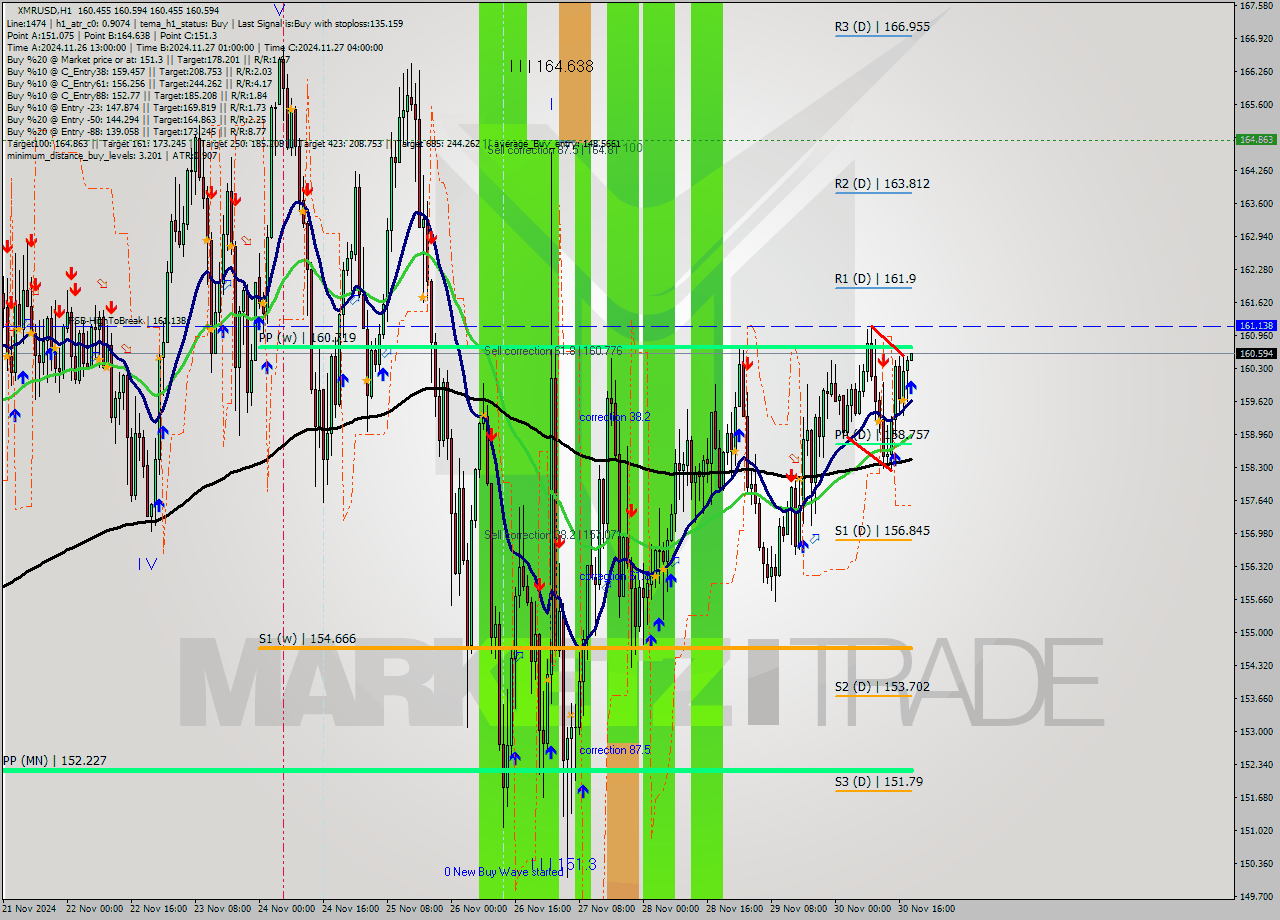Select the S3 (D) | 151.79 support label
1280x920 pixels.
[878, 782]
